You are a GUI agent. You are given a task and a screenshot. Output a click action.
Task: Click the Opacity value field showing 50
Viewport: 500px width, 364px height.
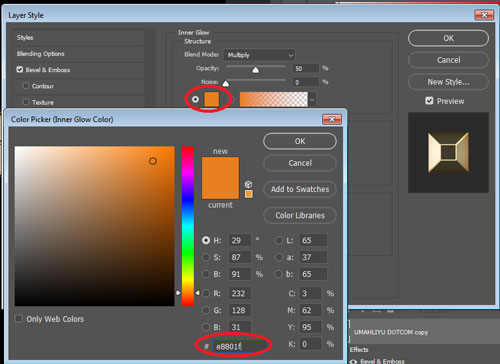pyautogui.click(x=306, y=68)
